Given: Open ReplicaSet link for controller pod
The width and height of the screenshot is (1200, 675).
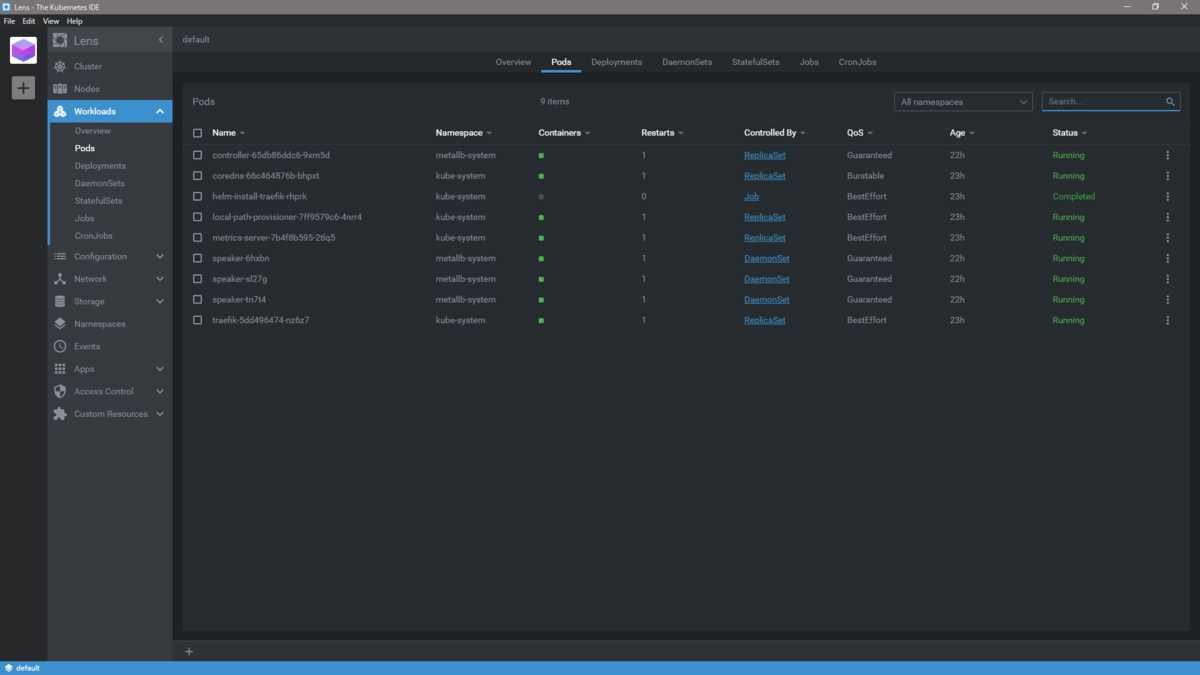Looking at the screenshot, I should coord(764,155).
